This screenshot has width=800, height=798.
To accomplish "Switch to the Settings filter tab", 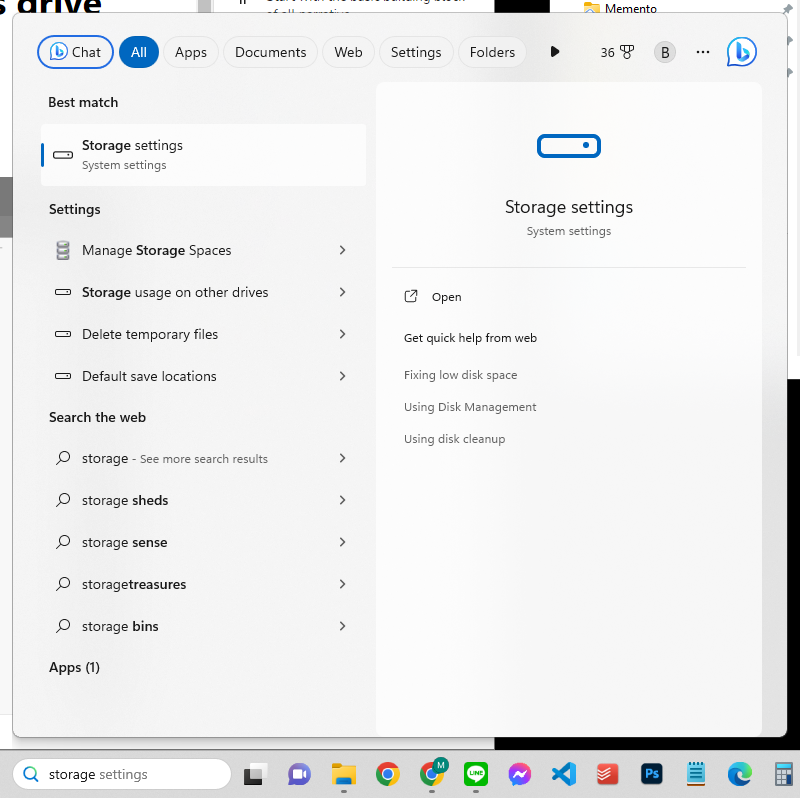I will point(416,52).
